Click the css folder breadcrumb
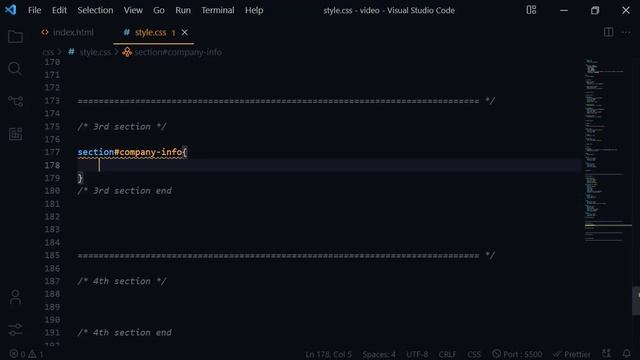This screenshot has width=640, height=360. pos(48,52)
